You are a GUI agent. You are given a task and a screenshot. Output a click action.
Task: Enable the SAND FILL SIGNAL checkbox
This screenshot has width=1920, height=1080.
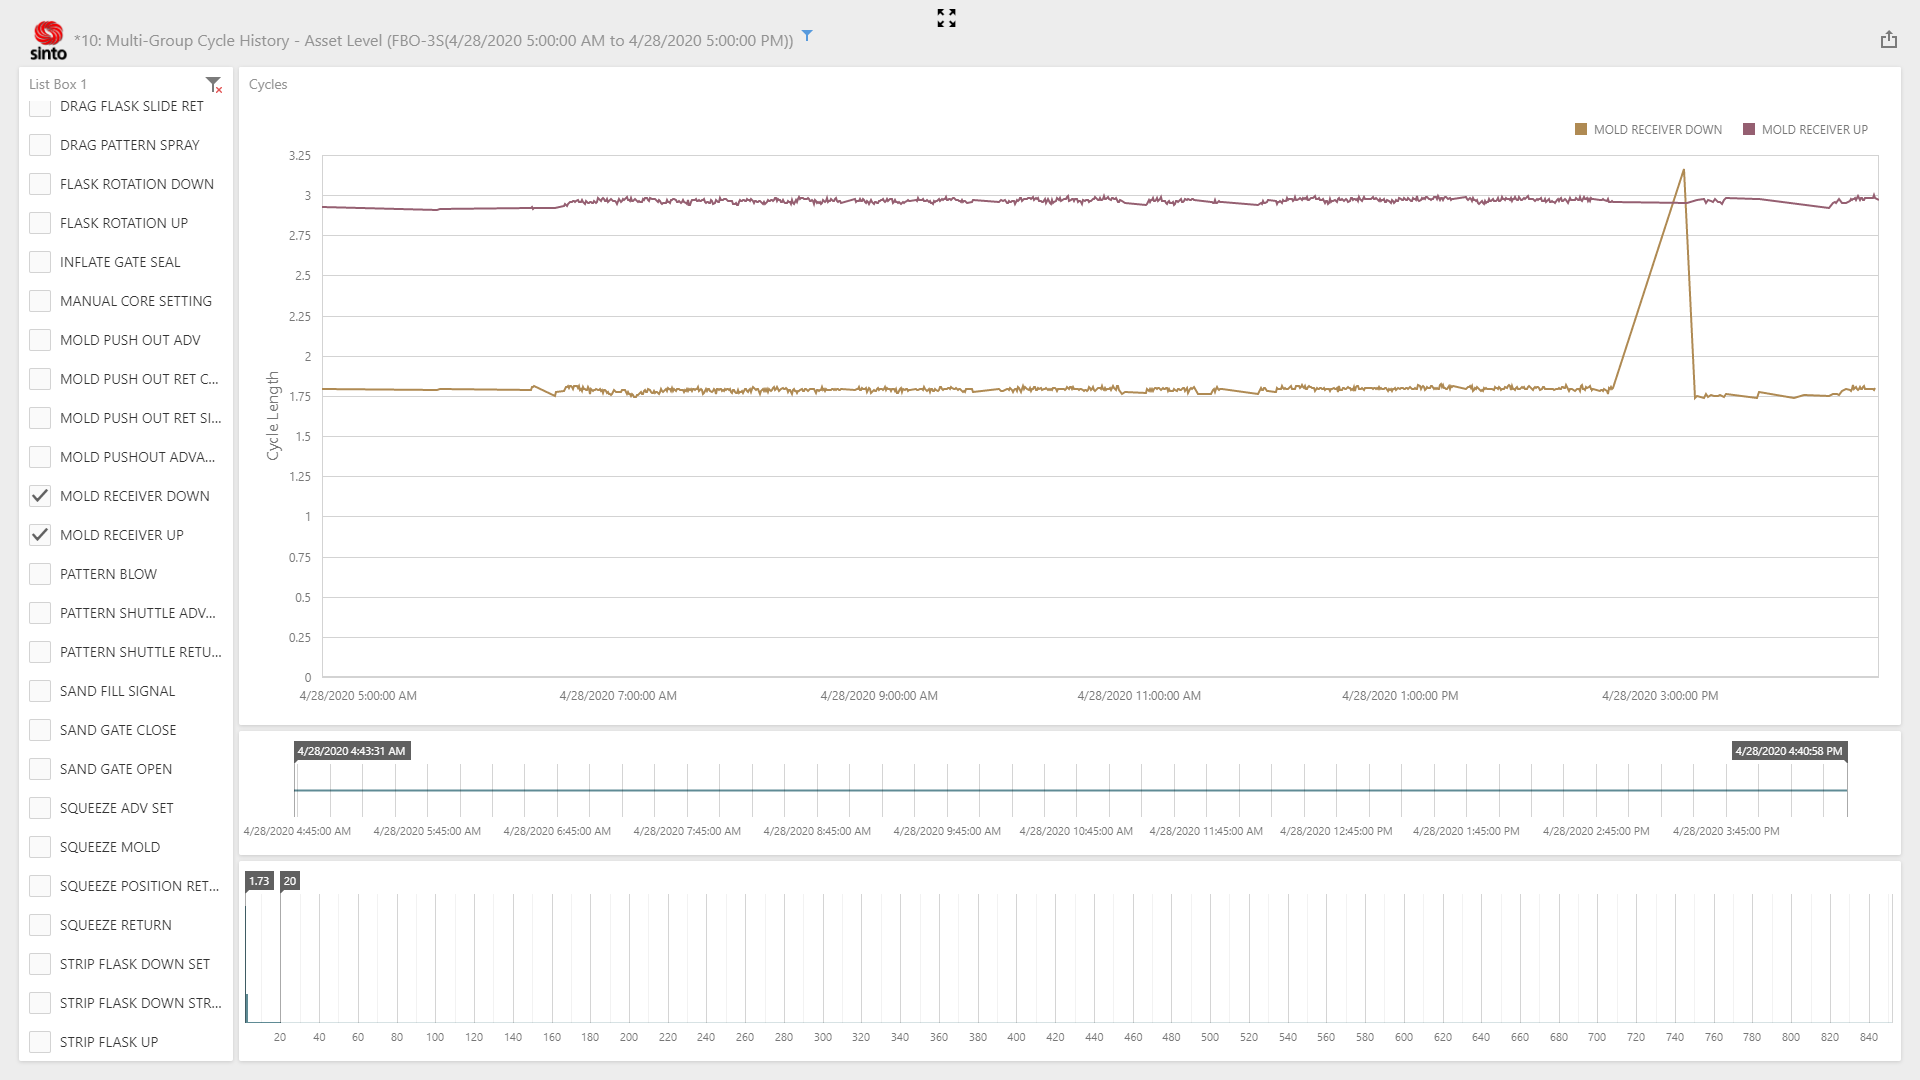click(40, 690)
